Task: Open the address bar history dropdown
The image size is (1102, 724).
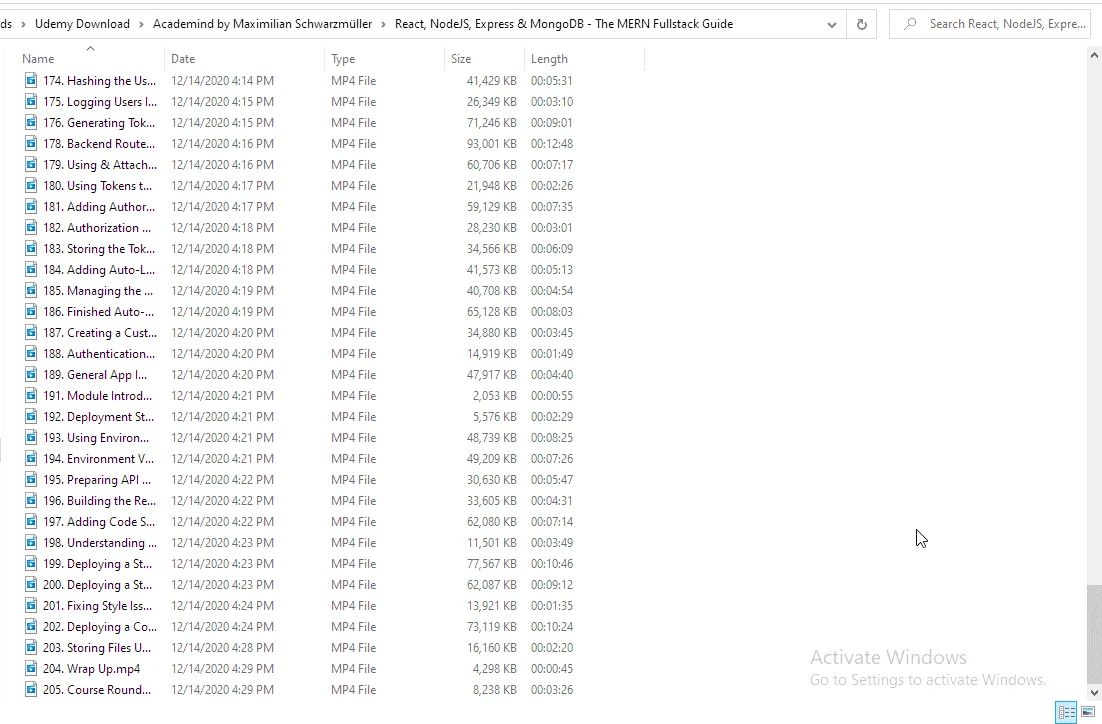Action: (831, 25)
